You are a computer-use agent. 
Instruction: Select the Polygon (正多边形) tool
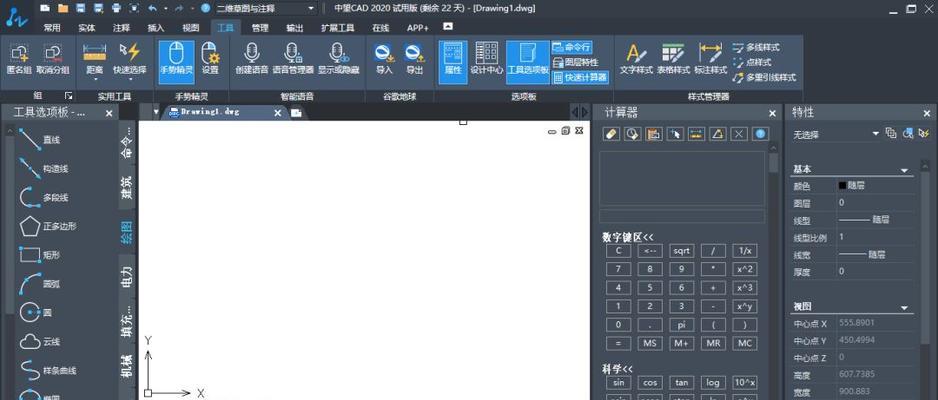tap(48, 227)
